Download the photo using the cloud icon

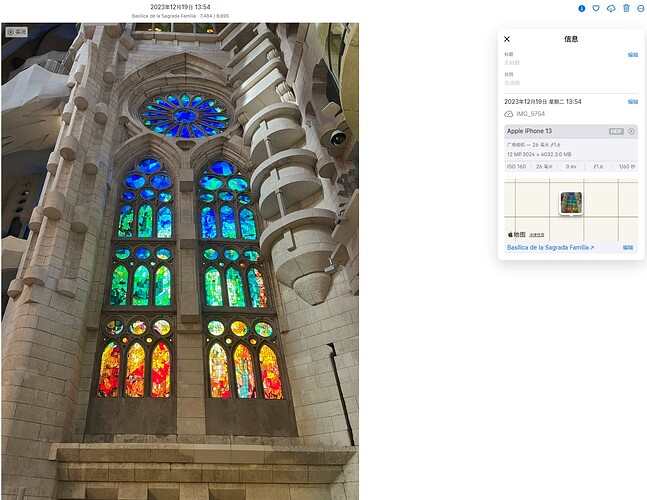(x=611, y=8)
